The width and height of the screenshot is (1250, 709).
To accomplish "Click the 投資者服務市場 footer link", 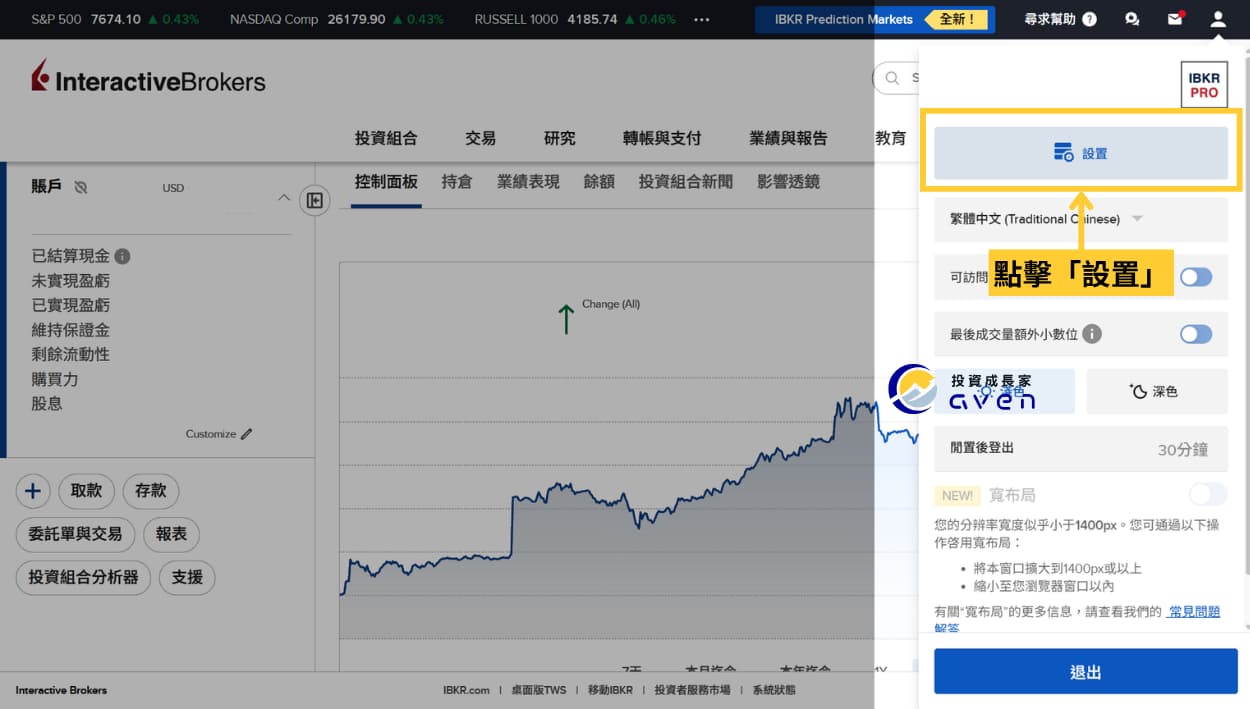I will [692, 690].
